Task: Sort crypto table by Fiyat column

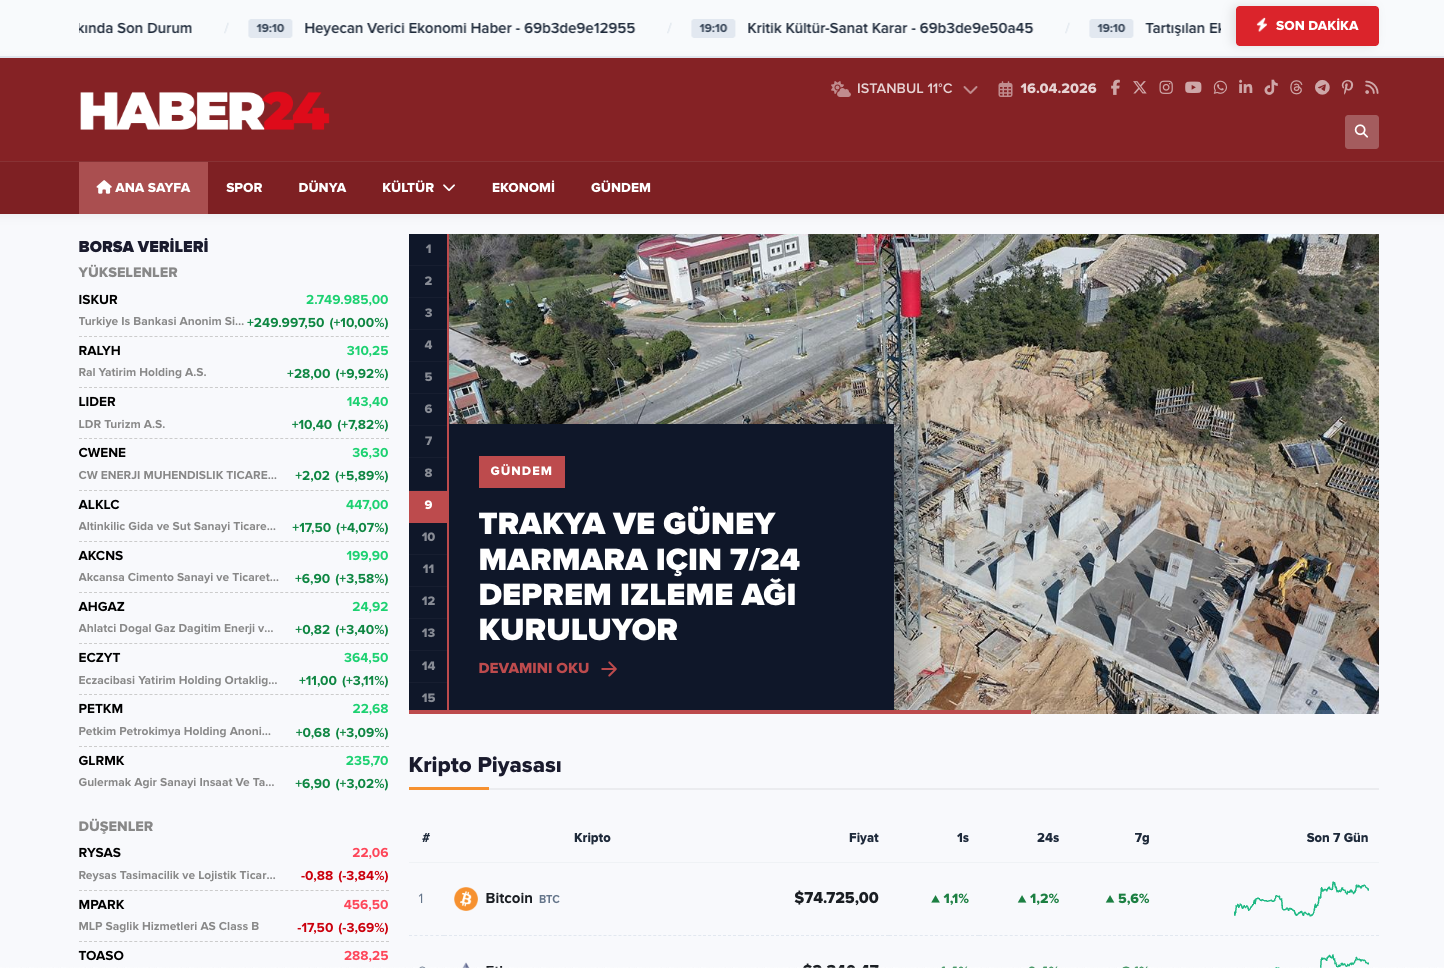Action: [864, 838]
